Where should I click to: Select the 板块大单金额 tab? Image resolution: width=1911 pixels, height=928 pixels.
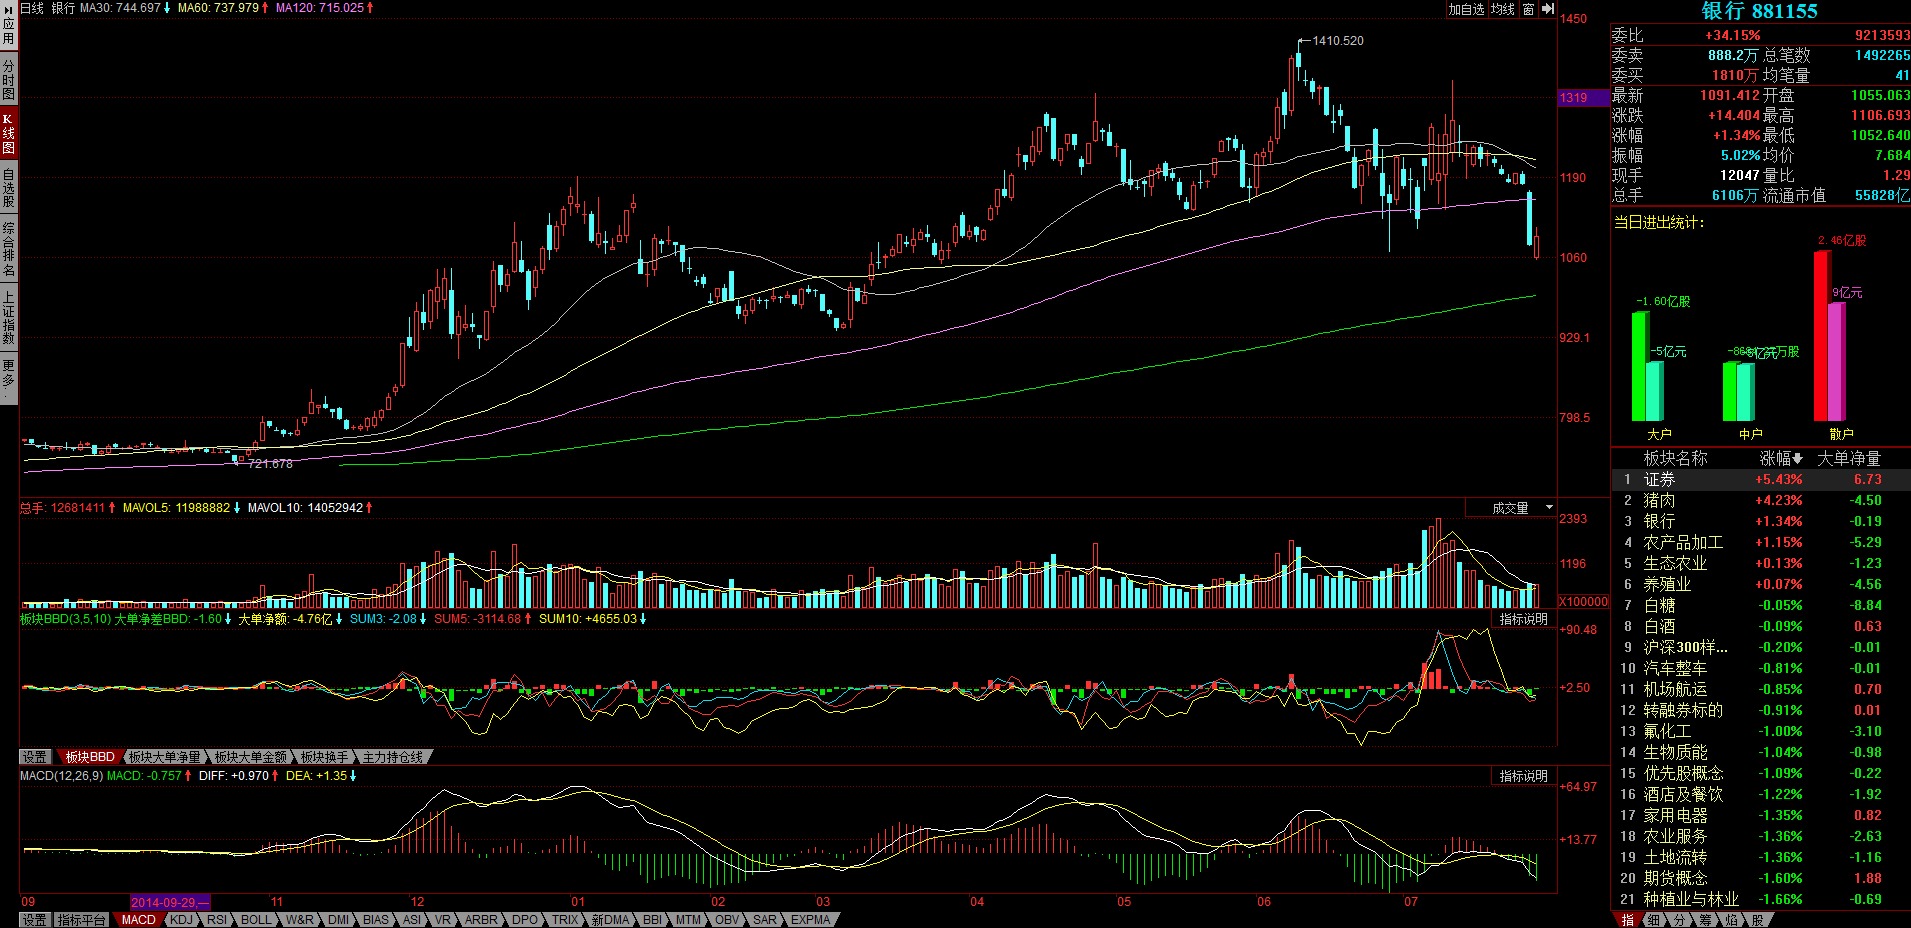251,757
